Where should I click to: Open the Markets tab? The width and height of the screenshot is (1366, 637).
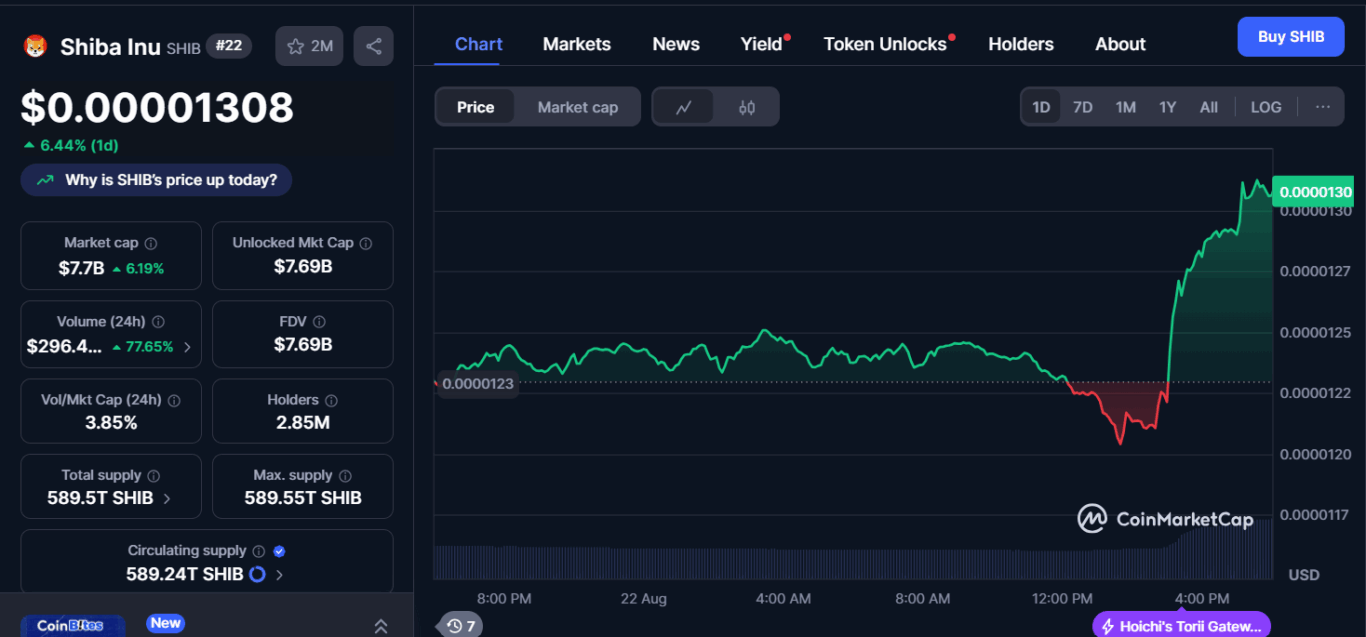coord(577,44)
